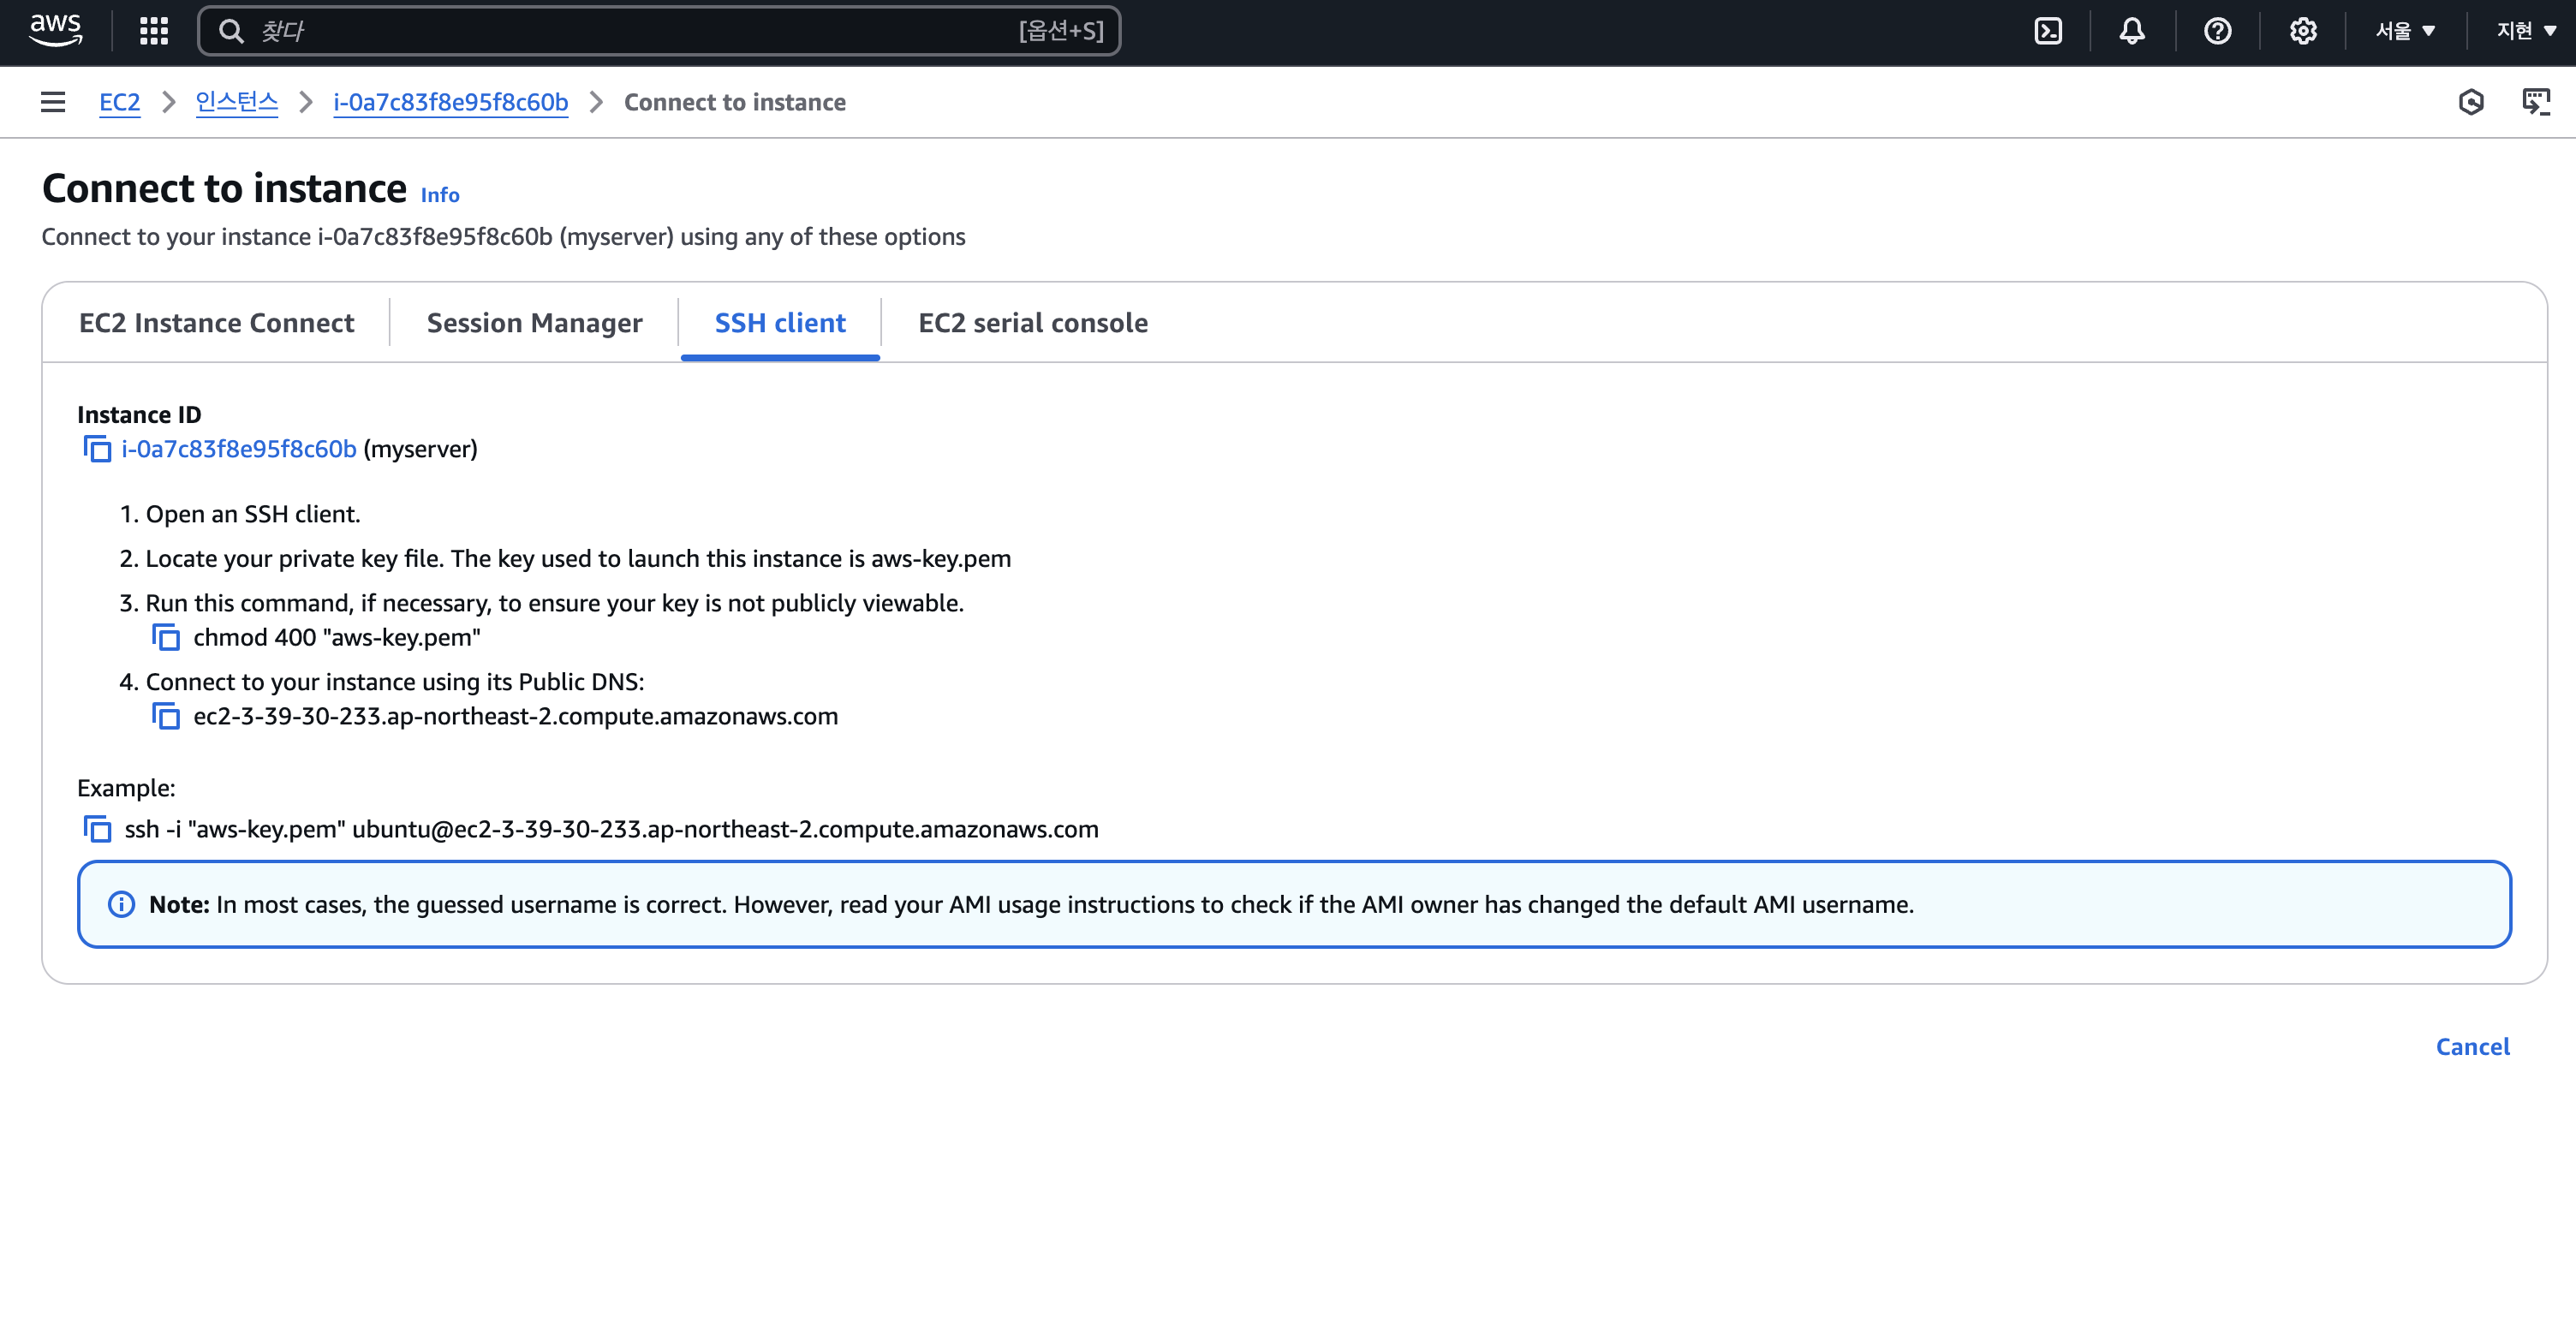Viewport: 2576px width, 1329px height.
Task: Open the notifications bell
Action: [2132, 31]
